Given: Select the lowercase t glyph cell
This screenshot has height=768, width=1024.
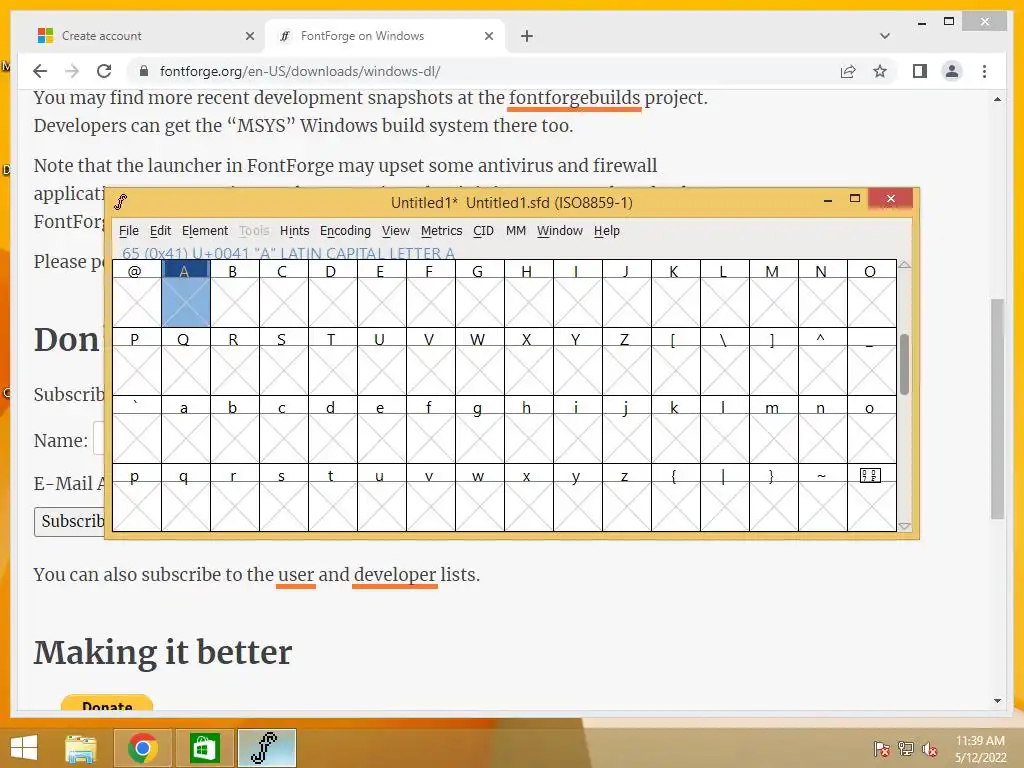Looking at the screenshot, I should click(x=333, y=497).
